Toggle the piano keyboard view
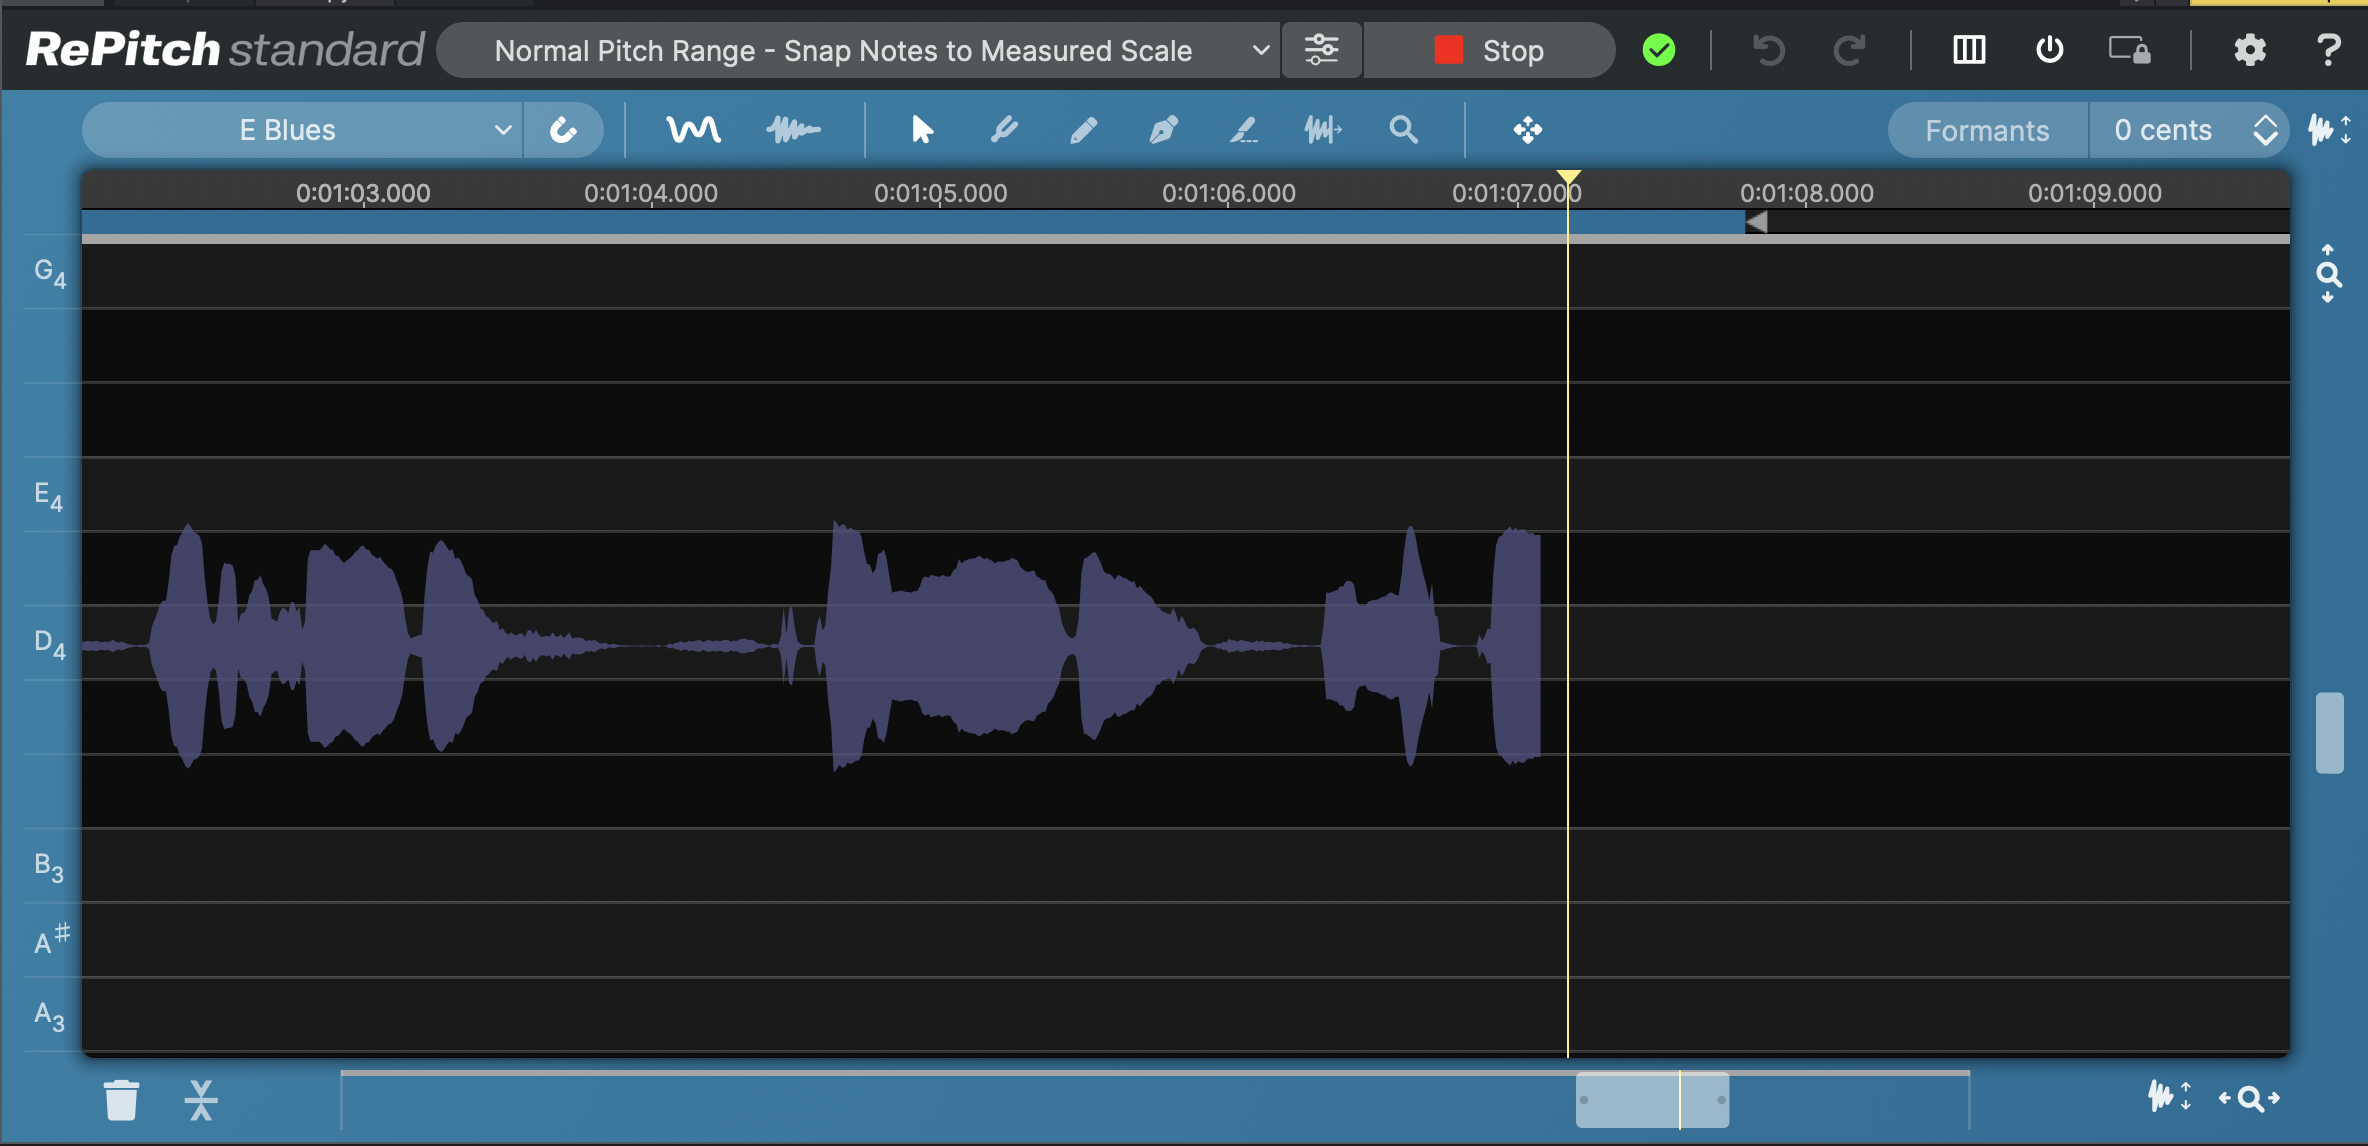This screenshot has width=2368, height=1146. (x=1968, y=50)
